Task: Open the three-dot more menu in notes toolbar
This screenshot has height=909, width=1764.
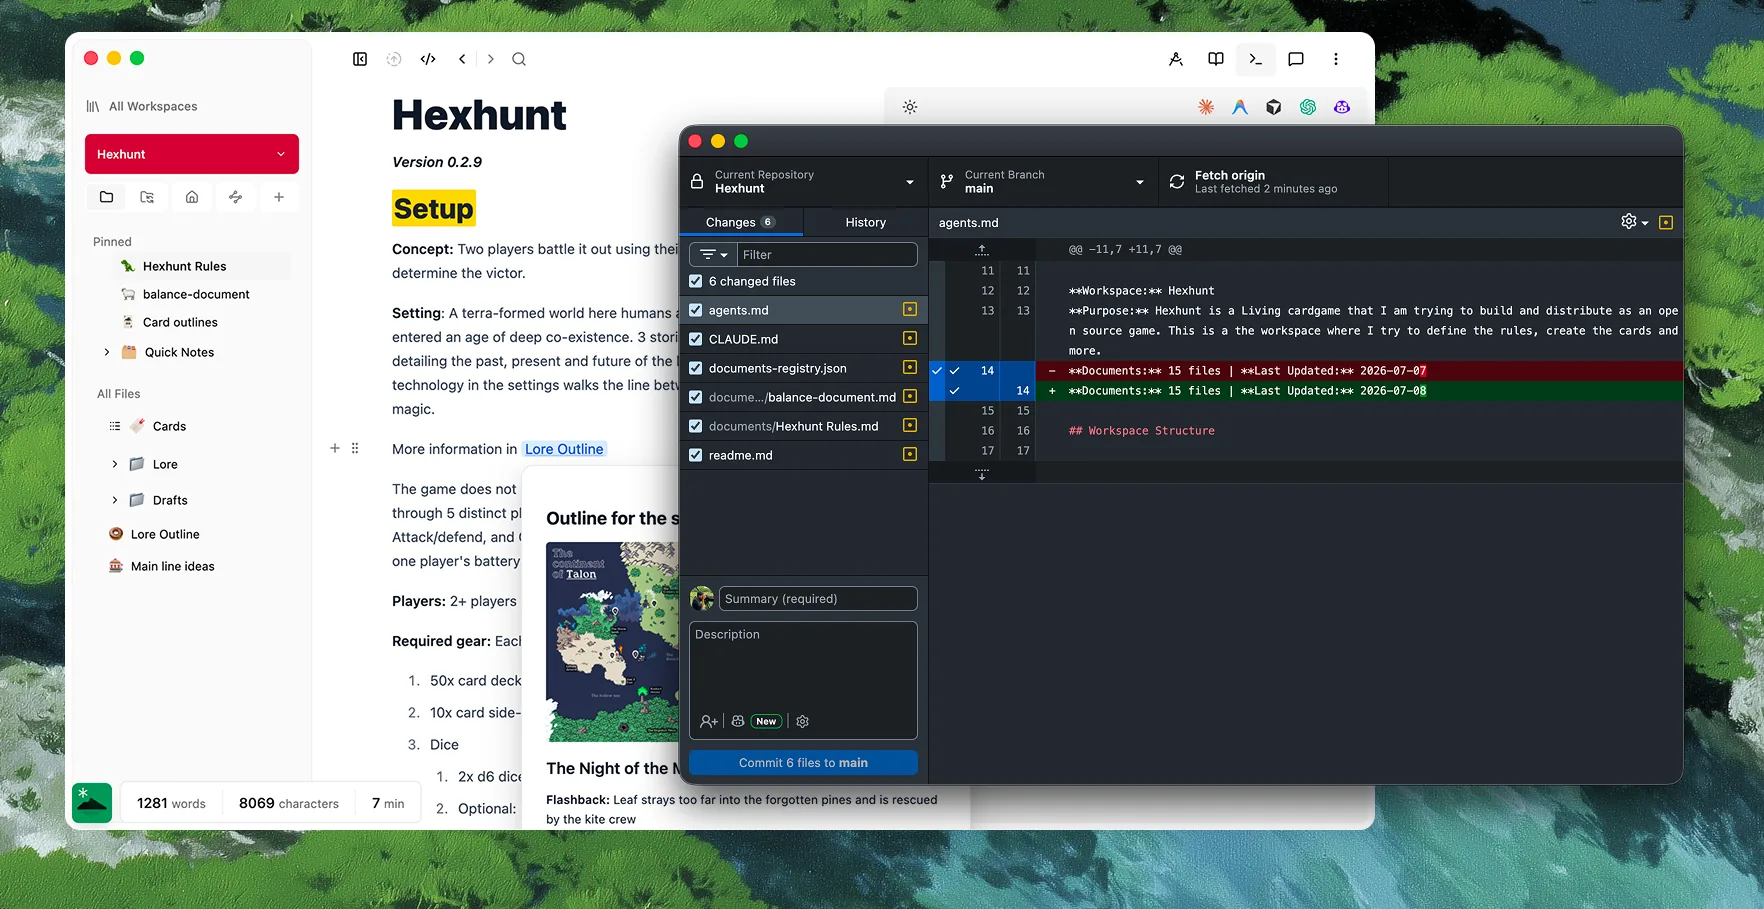Action: coord(1336,59)
